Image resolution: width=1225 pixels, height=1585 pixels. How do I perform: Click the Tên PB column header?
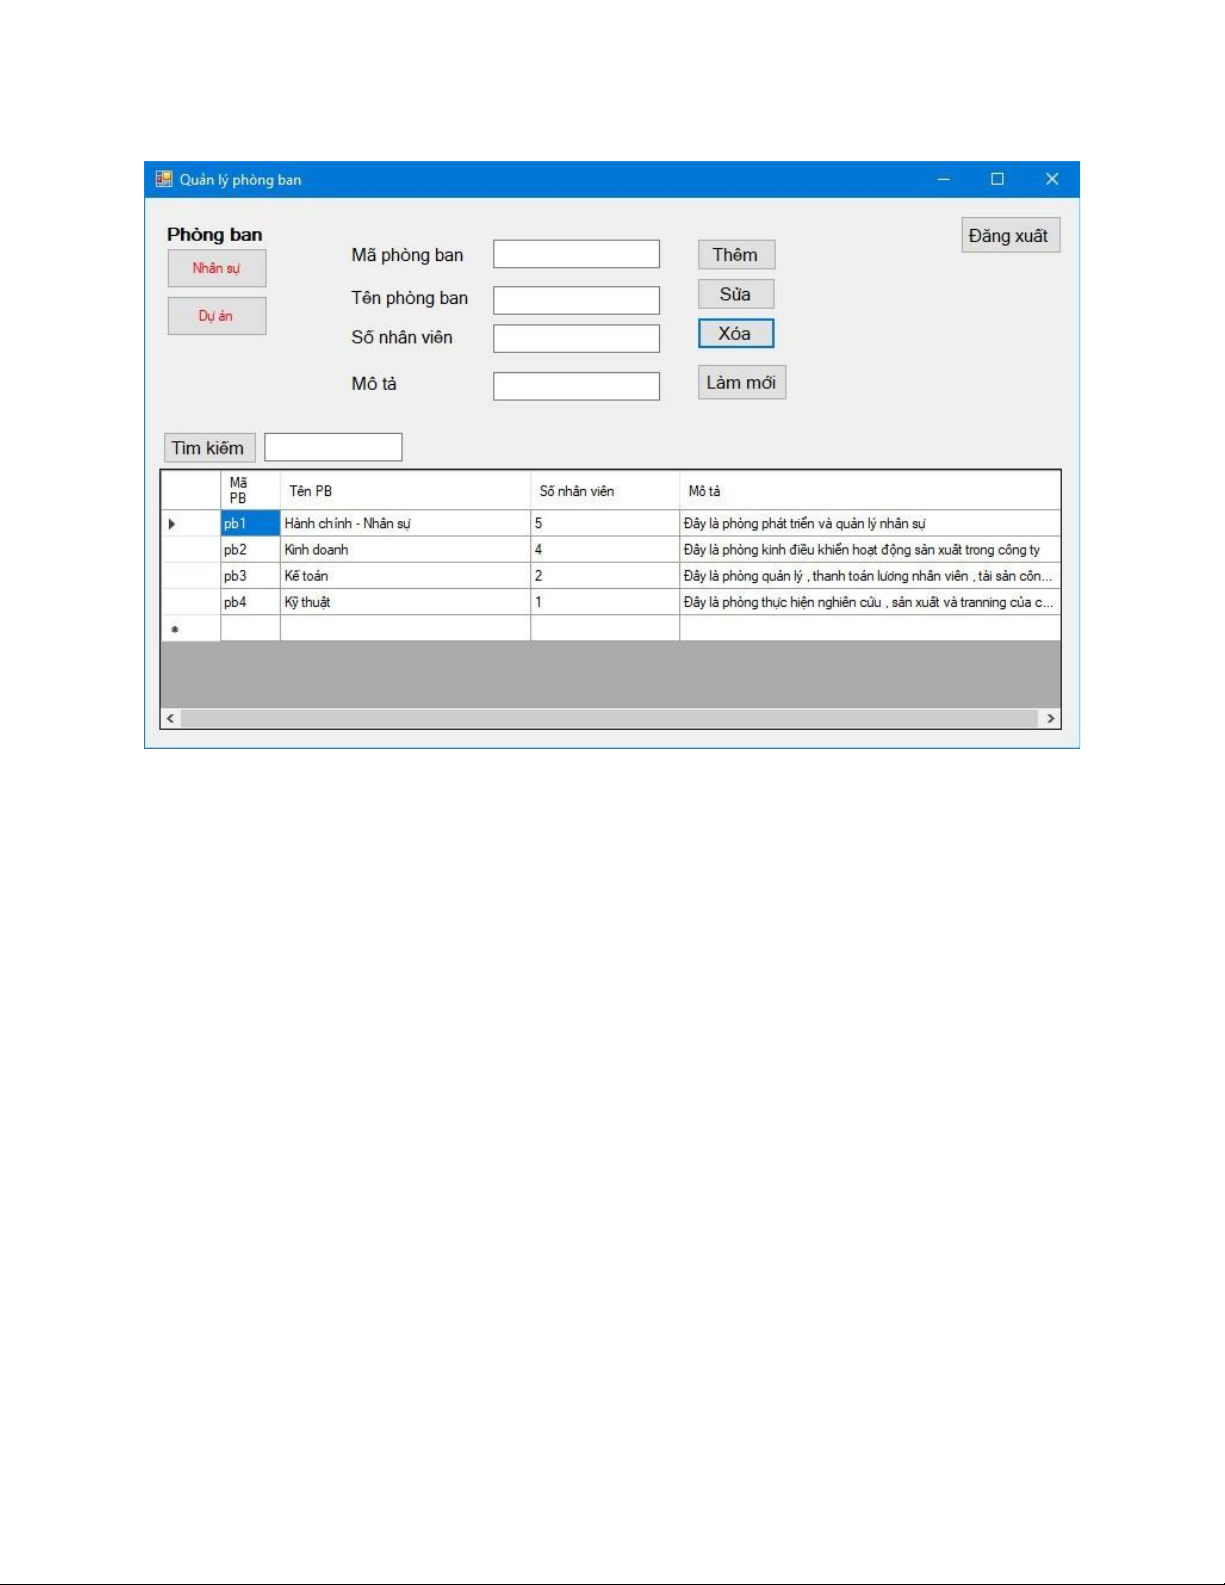(404, 491)
